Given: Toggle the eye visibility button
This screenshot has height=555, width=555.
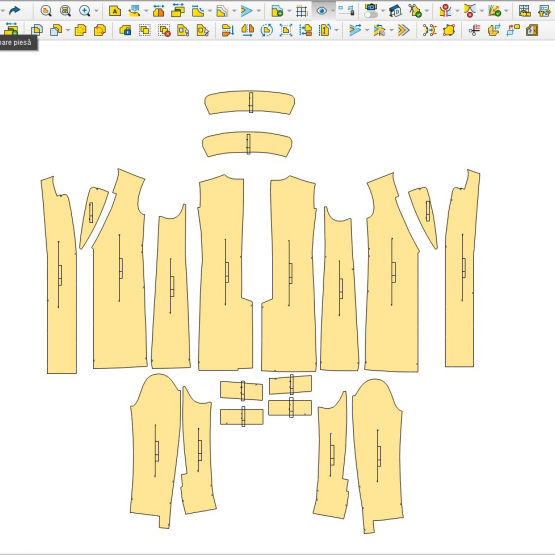Looking at the screenshot, I should [x=322, y=11].
